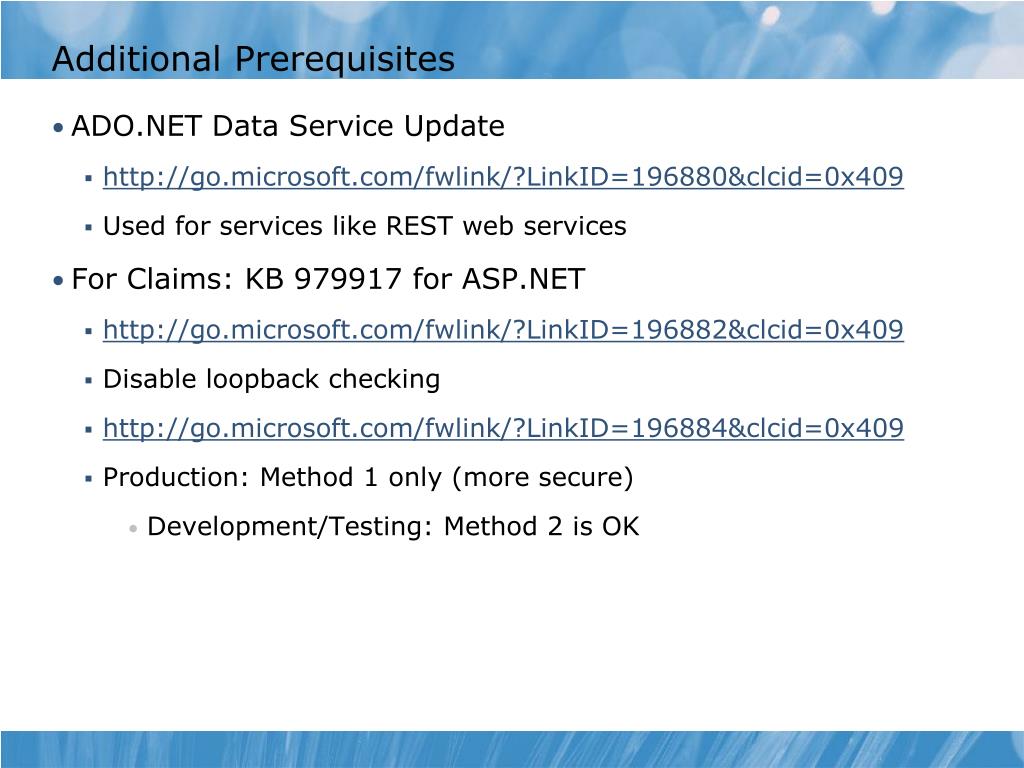Open the LinkID=196880 download link

pos(504,177)
